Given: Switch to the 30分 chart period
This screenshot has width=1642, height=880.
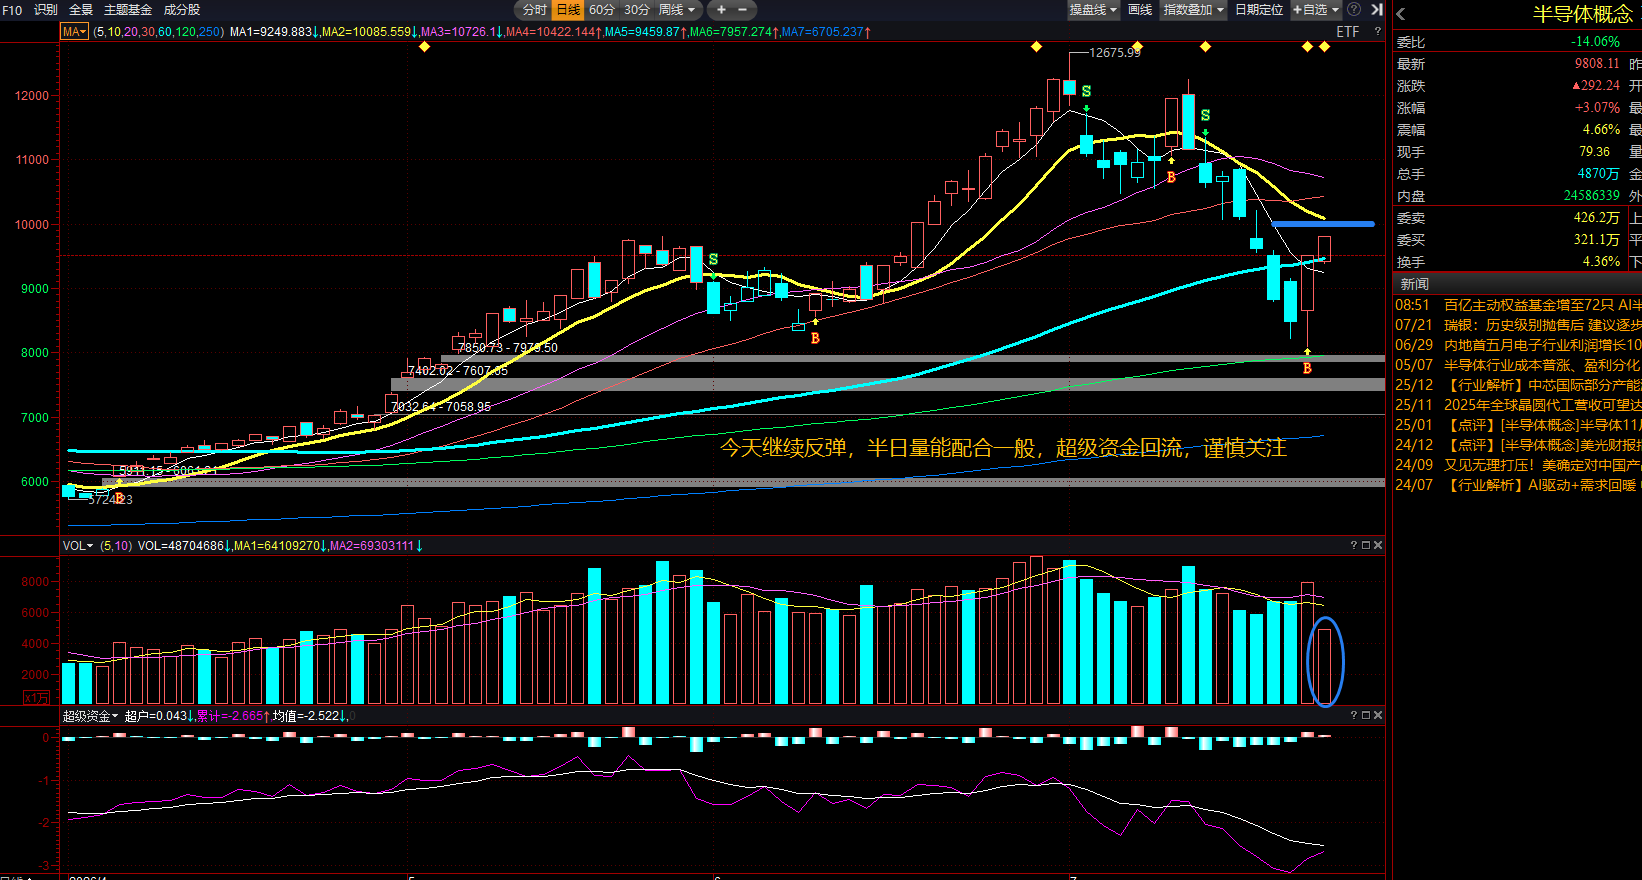Looking at the screenshot, I should (x=637, y=10).
